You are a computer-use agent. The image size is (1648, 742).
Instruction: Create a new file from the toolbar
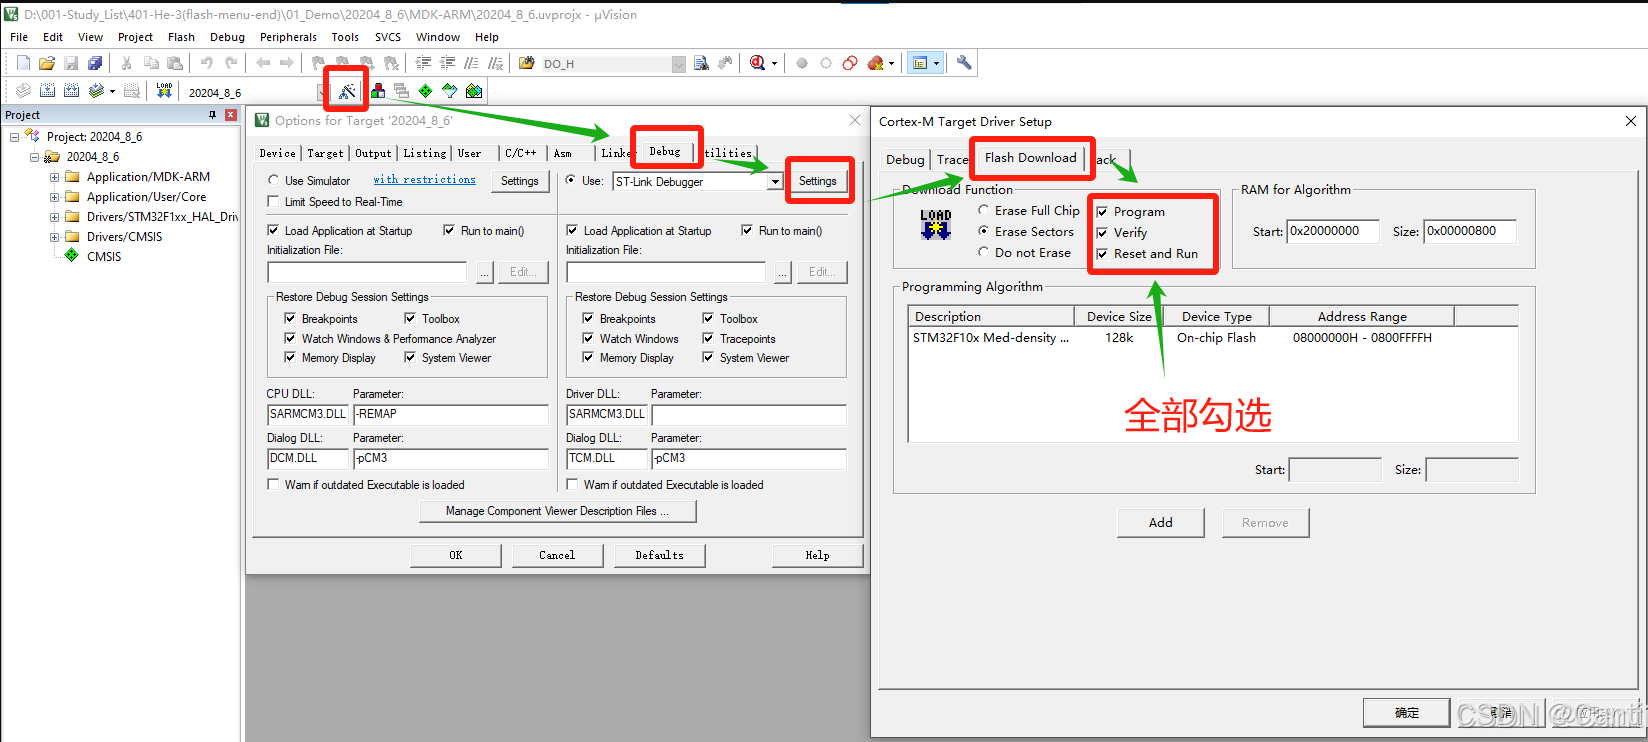(23, 63)
